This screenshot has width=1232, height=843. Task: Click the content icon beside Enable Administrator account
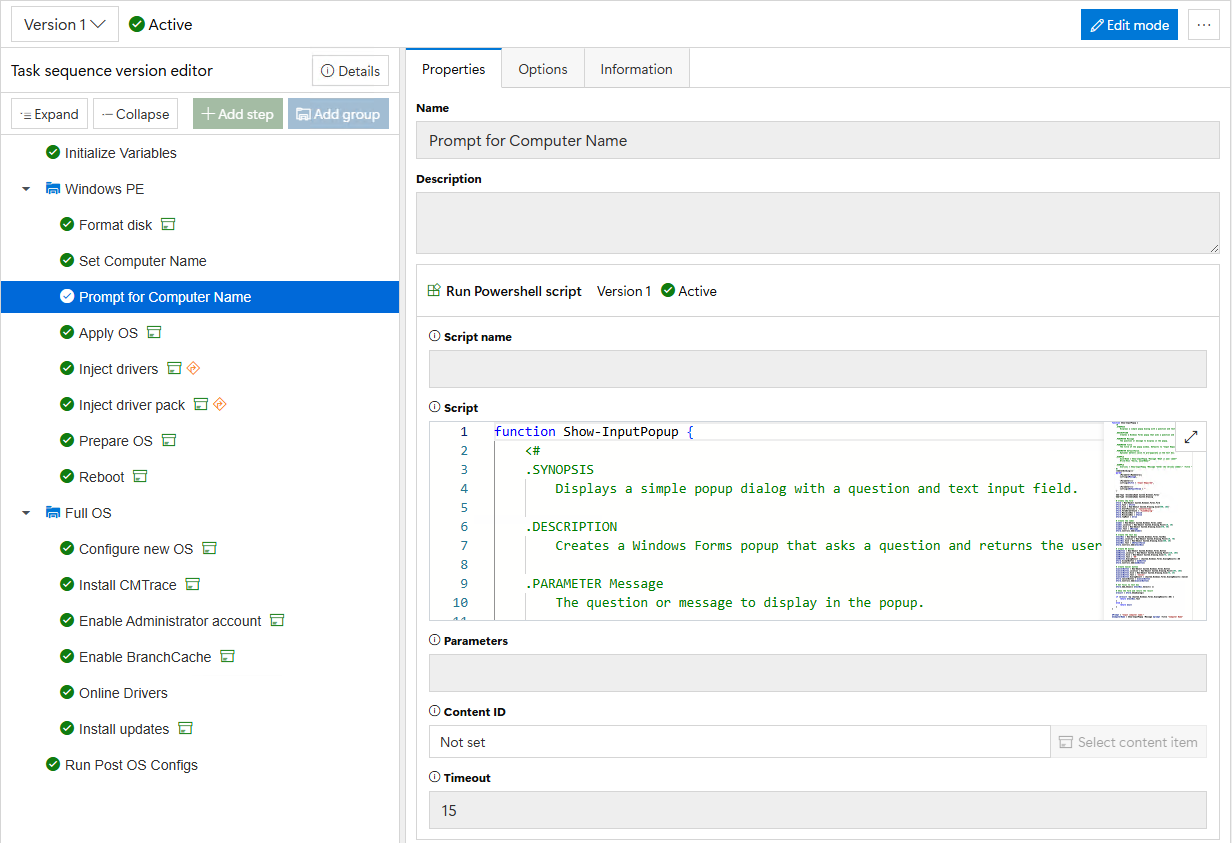277,620
